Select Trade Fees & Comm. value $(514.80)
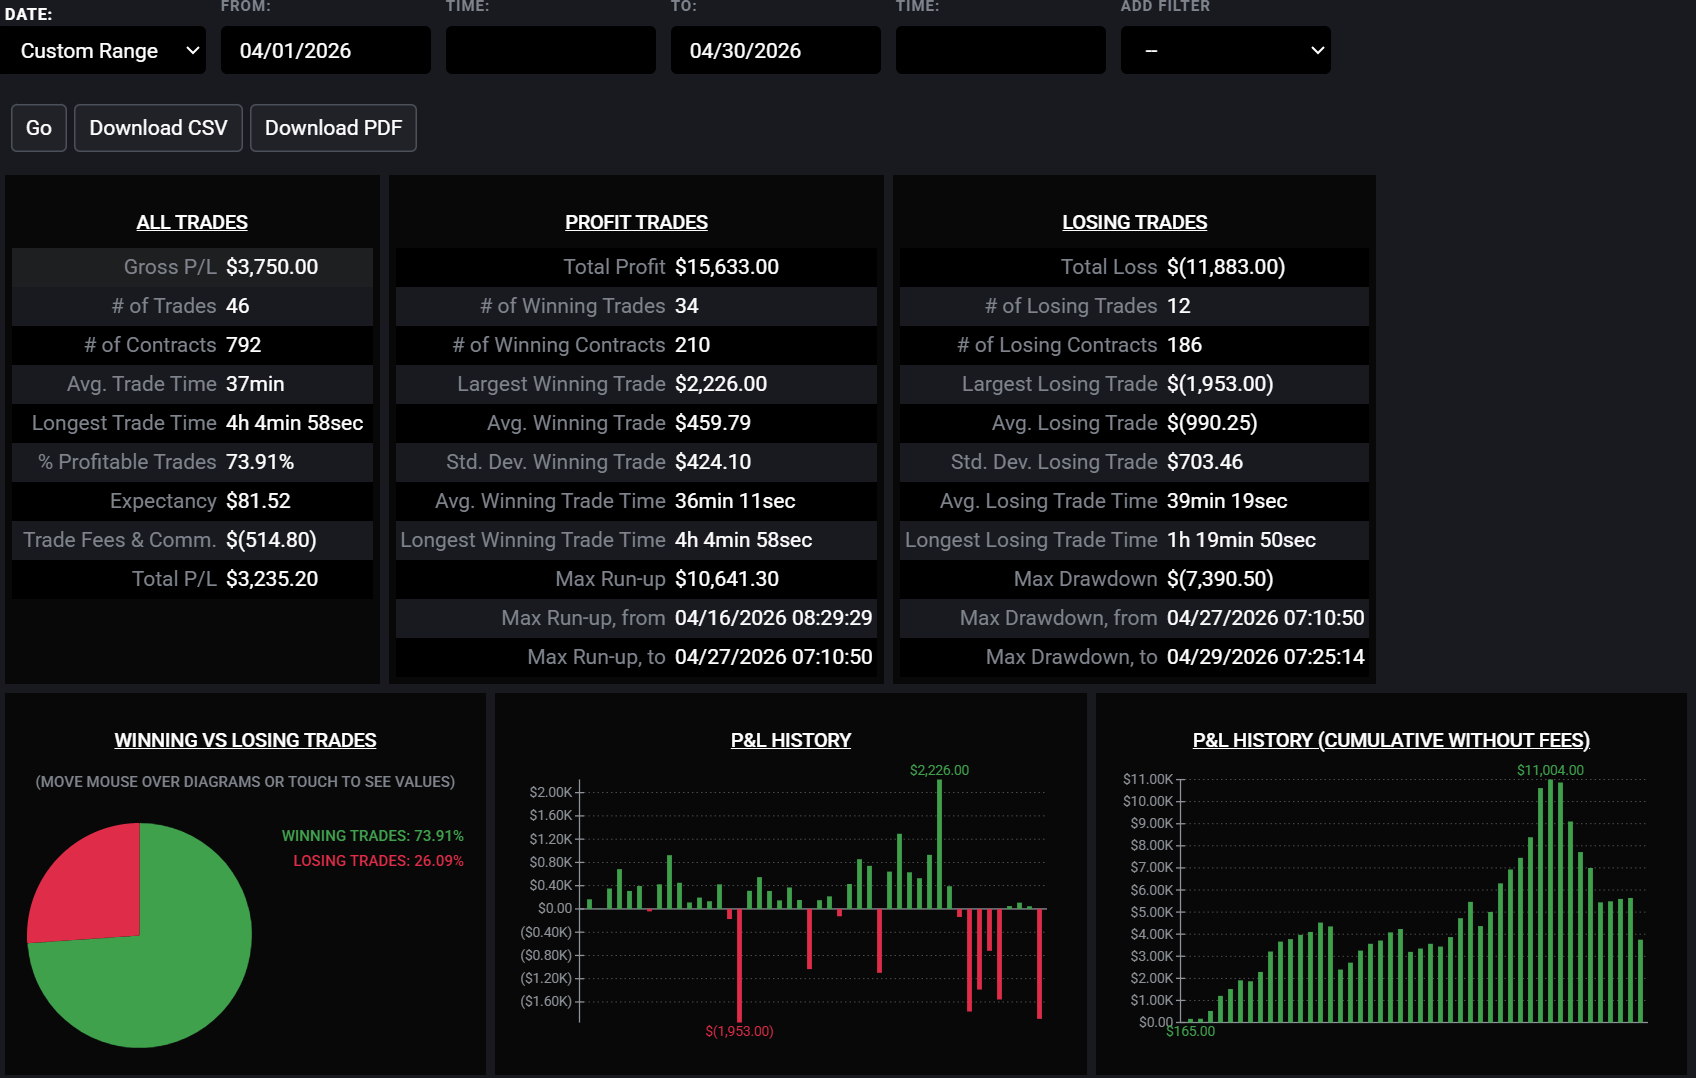This screenshot has height=1078, width=1696. (271, 540)
